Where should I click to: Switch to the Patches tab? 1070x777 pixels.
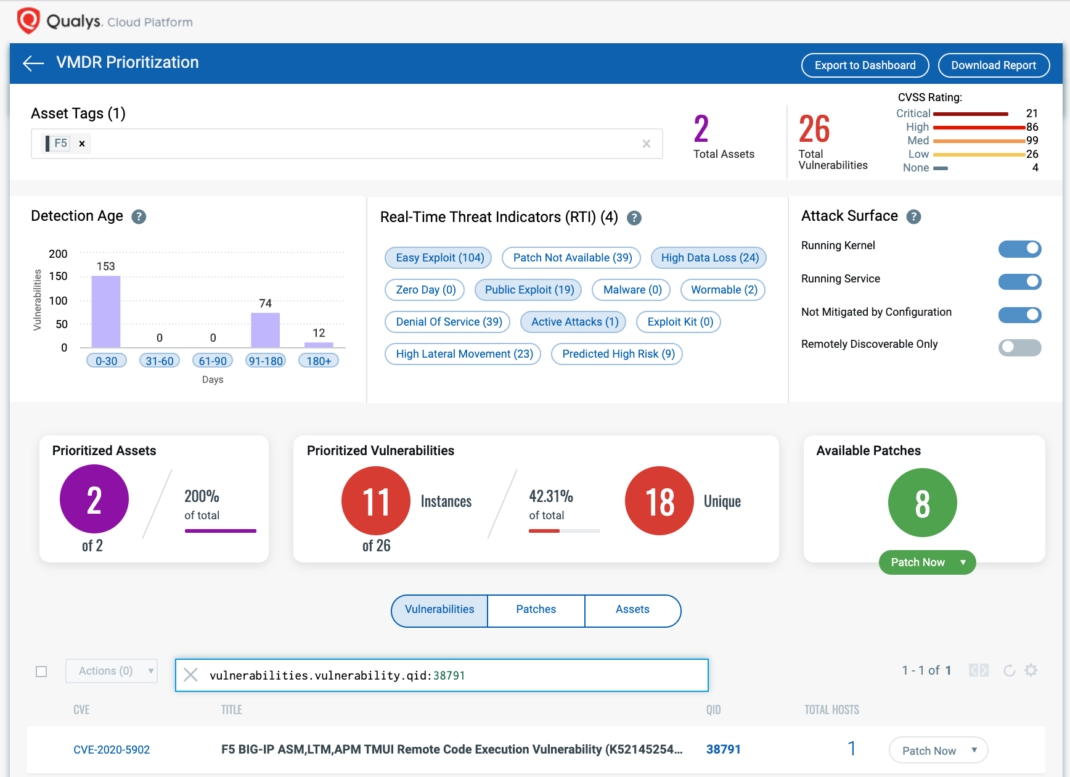[536, 610]
